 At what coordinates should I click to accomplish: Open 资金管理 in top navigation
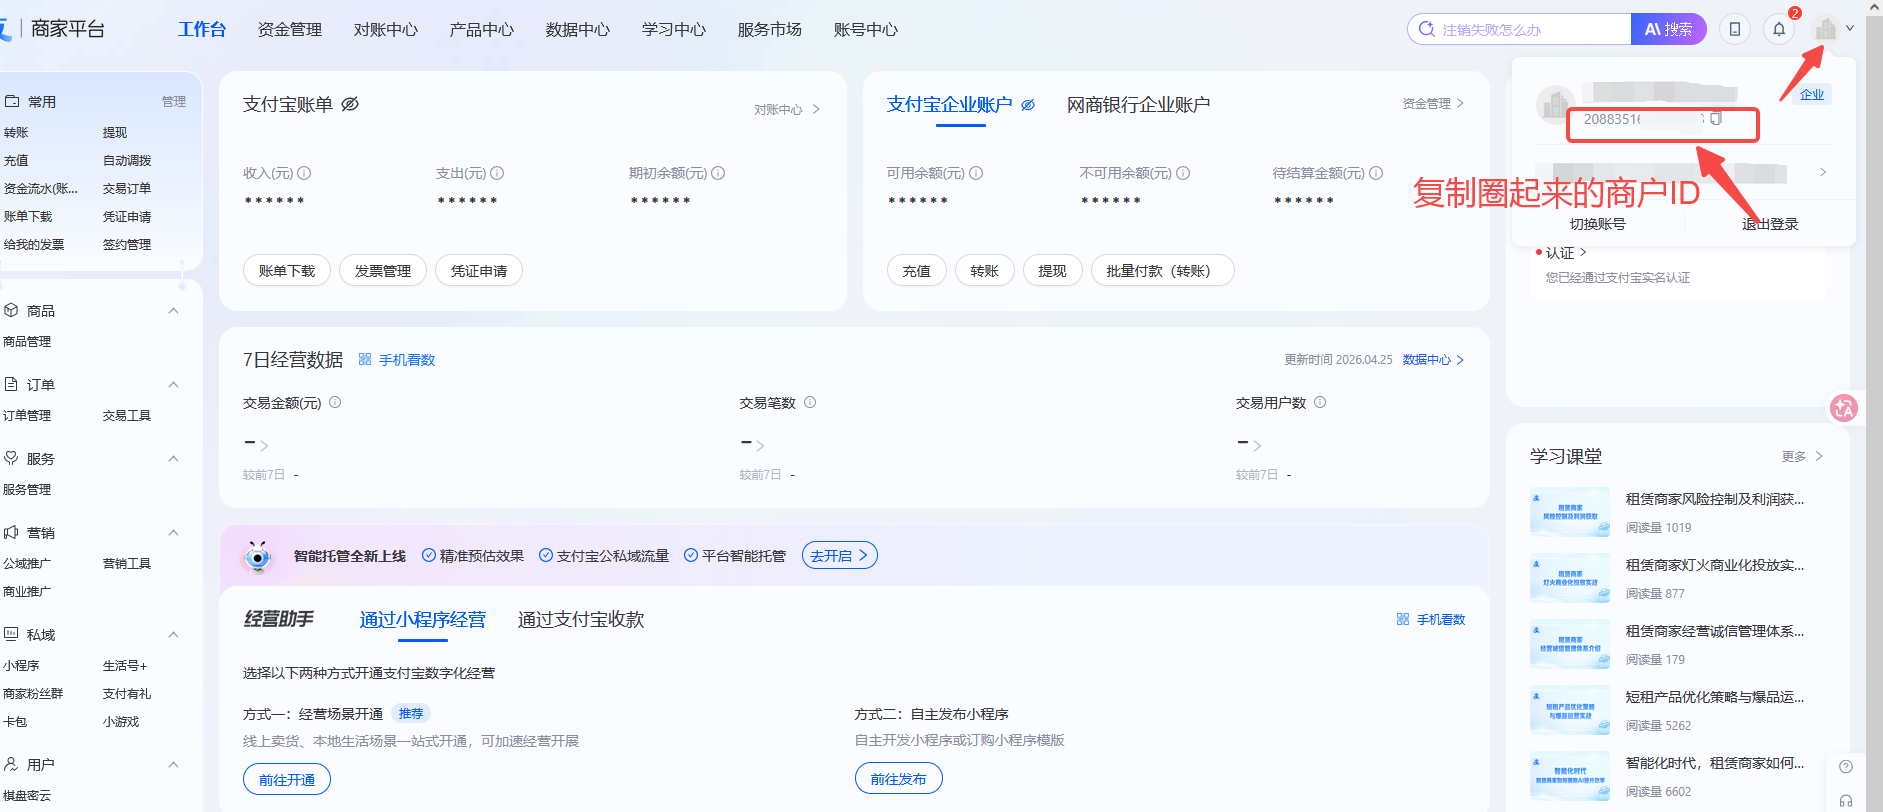point(290,30)
